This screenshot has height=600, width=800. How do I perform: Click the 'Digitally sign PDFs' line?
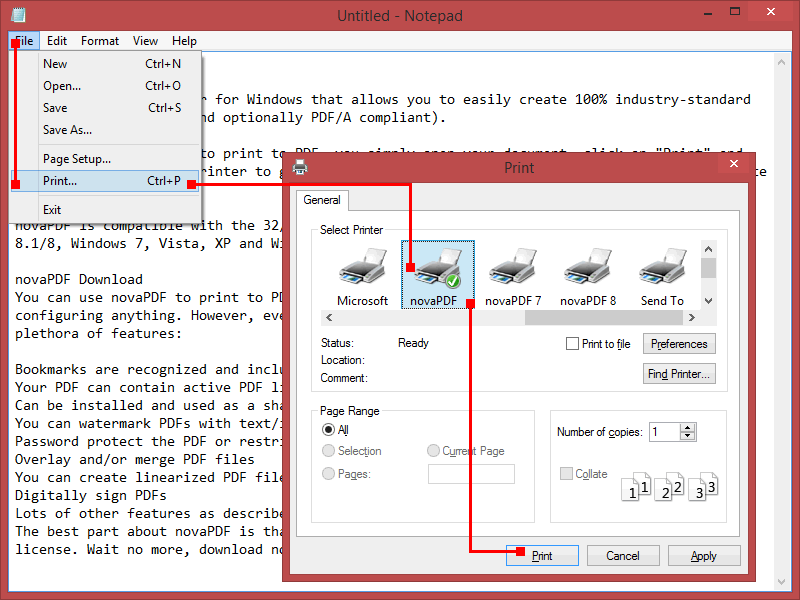(90, 495)
